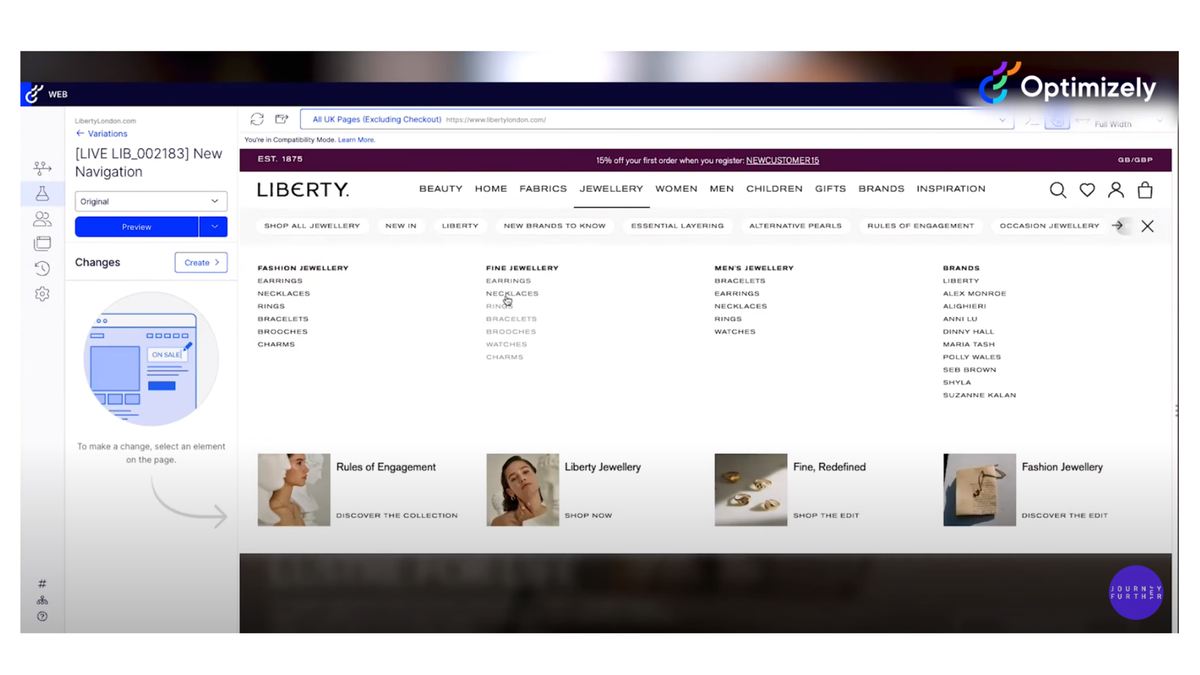
Task: Expand the Original variation dropdown
Action: (151, 201)
